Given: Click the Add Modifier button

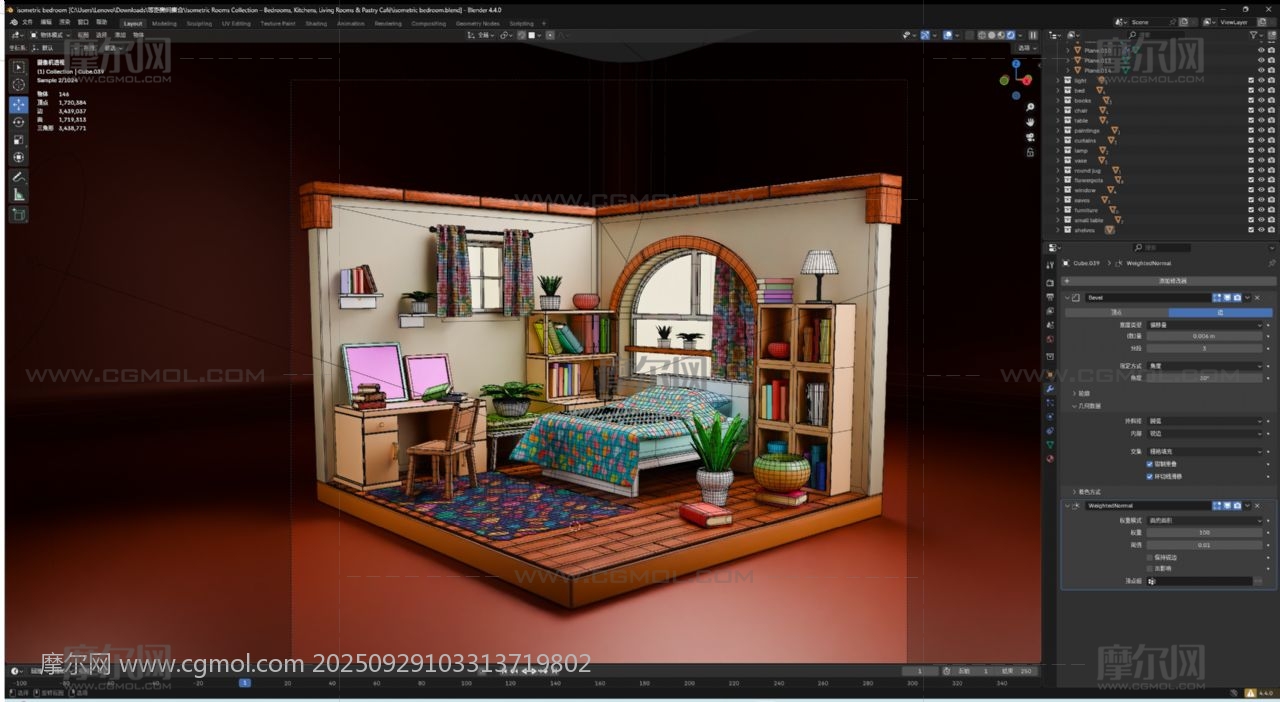Looking at the screenshot, I should click(1166, 281).
